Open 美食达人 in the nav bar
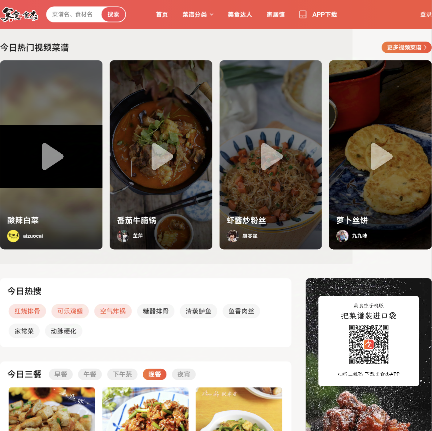The image size is (432, 431). [x=240, y=14]
